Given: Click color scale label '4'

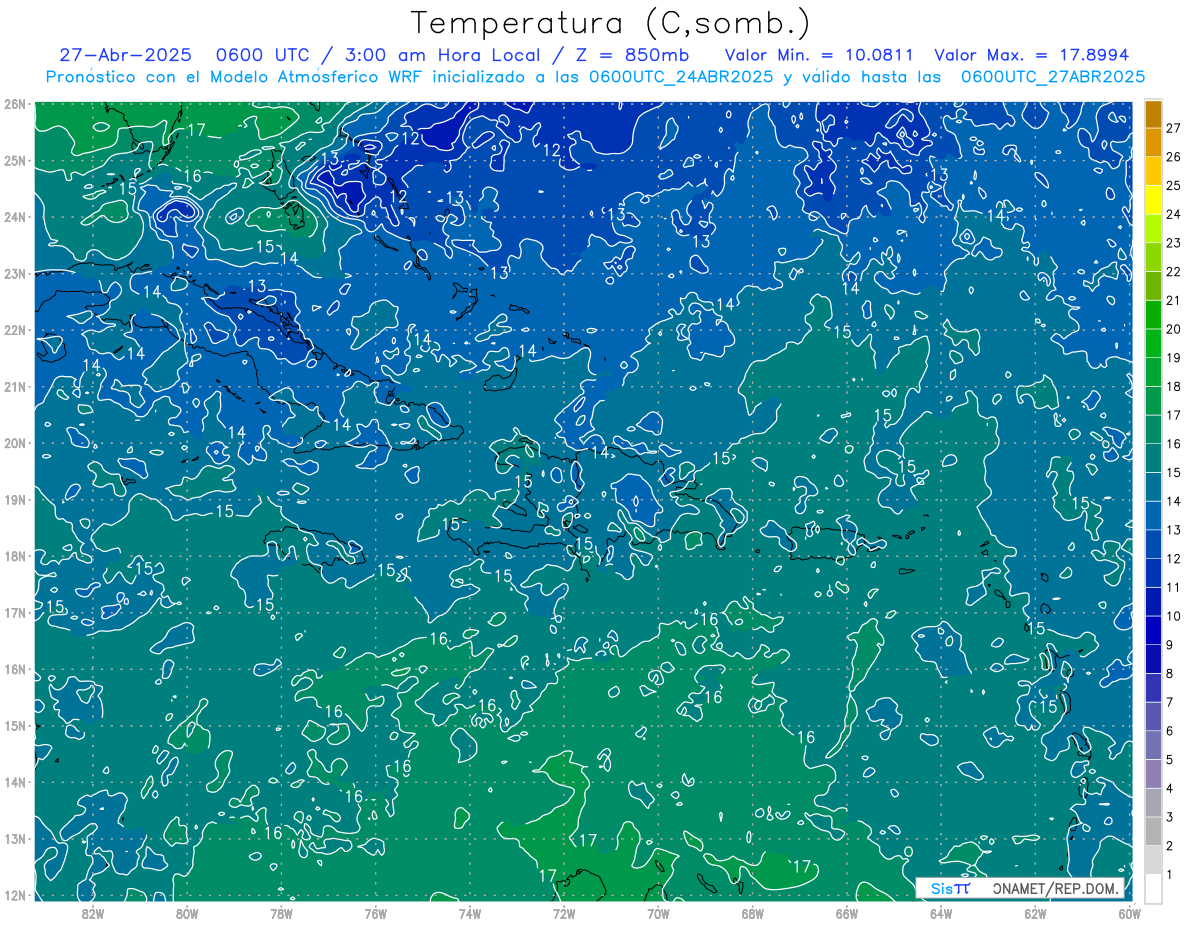Looking at the screenshot, I should coord(1170,788).
